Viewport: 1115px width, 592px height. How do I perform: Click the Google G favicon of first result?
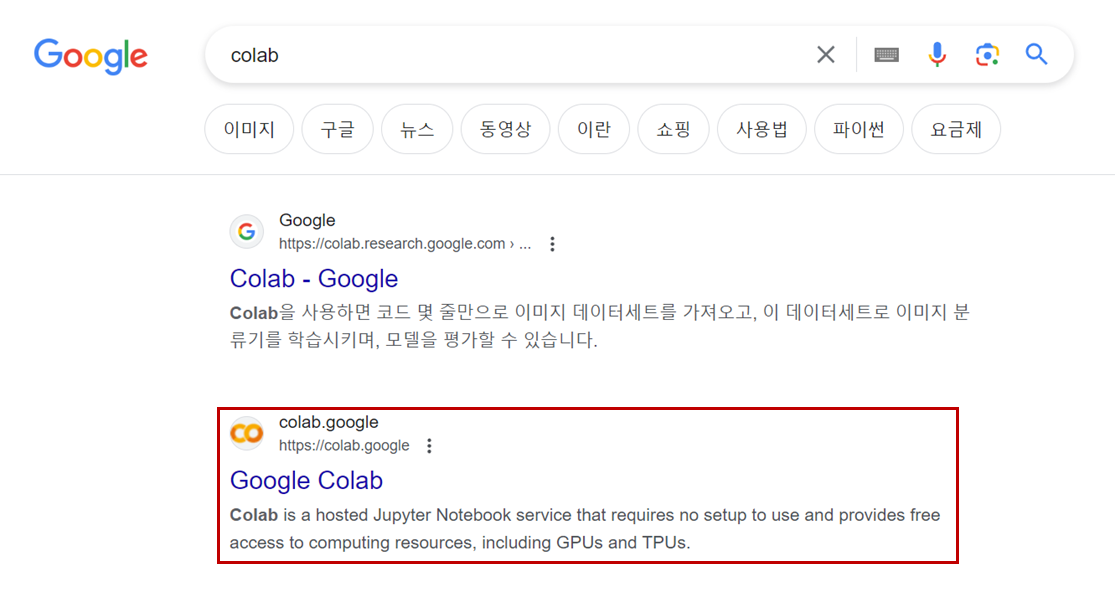(247, 232)
